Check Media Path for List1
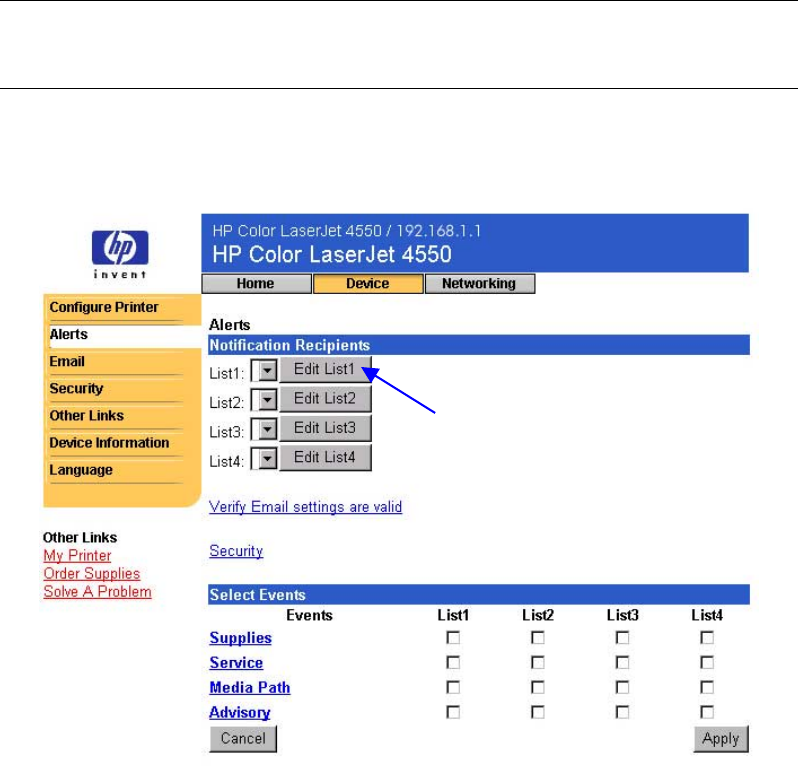This screenshot has height=774, width=798. pyautogui.click(x=453, y=687)
